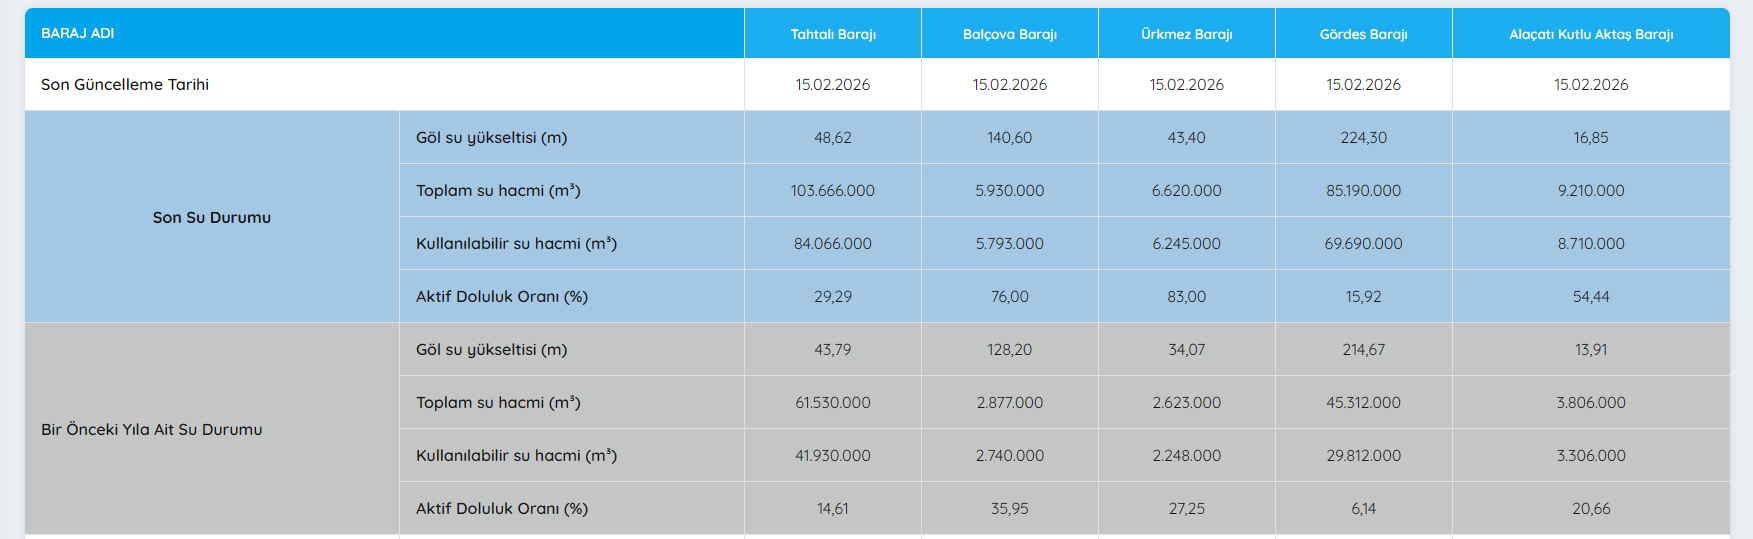
Task: Click the Gördes lake level value 224,30
Action: [x=1363, y=138]
